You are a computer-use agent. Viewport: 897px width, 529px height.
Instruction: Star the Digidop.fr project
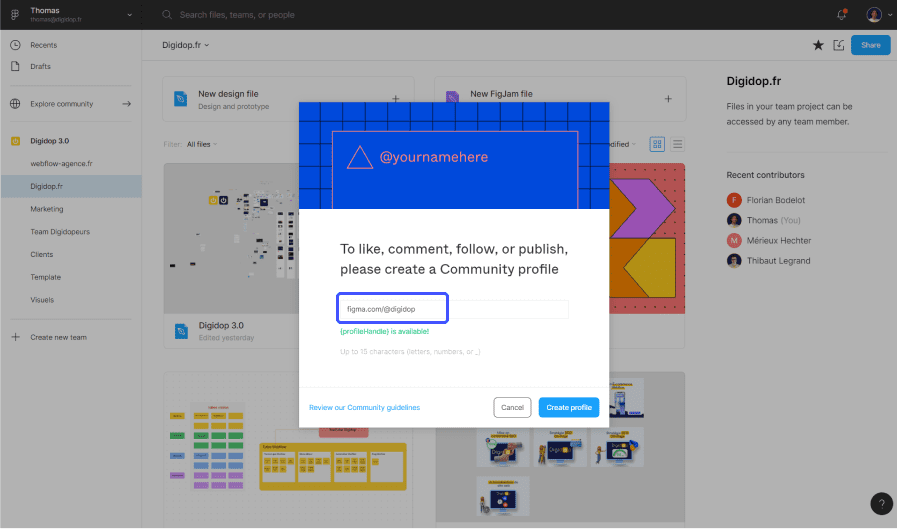[818, 45]
